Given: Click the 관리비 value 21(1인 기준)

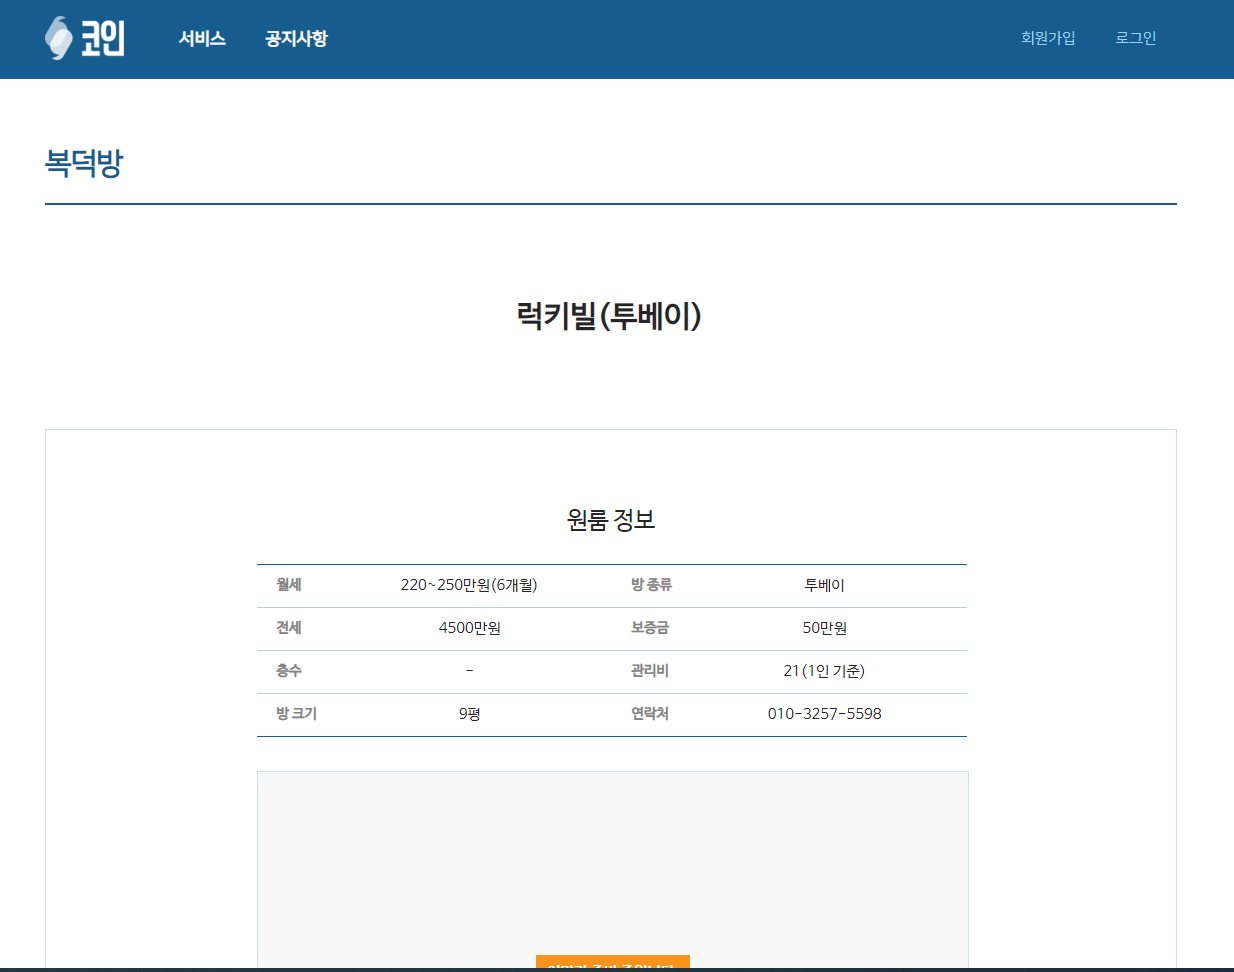Looking at the screenshot, I should pos(822,671).
